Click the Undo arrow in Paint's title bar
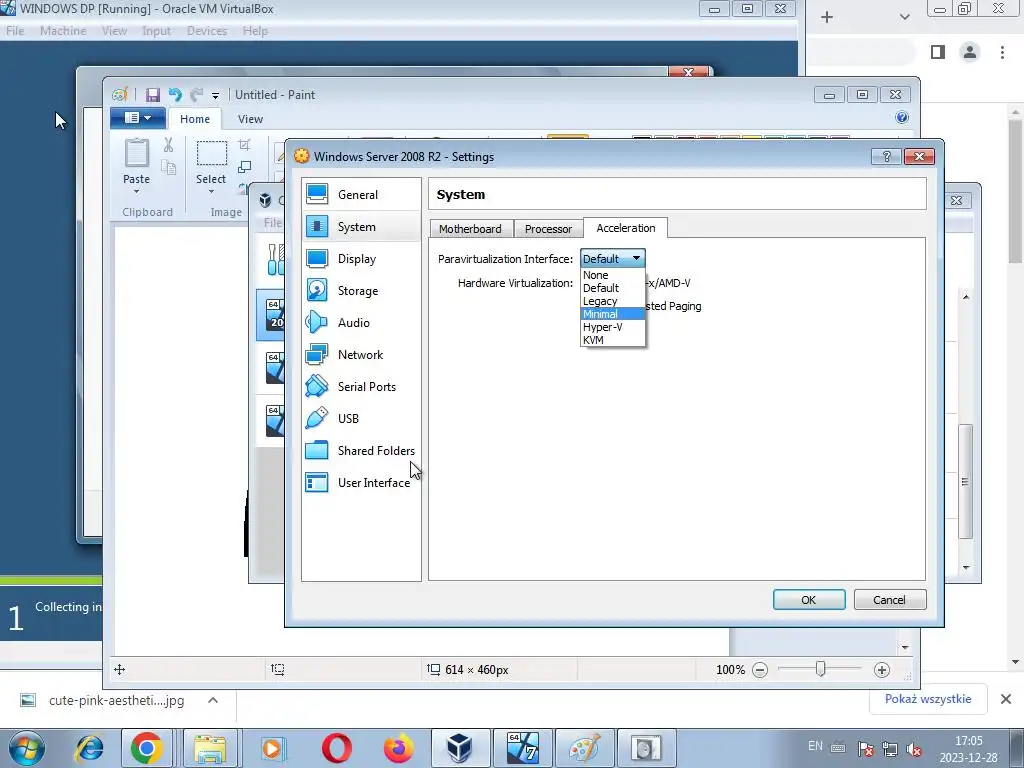 pos(174,95)
